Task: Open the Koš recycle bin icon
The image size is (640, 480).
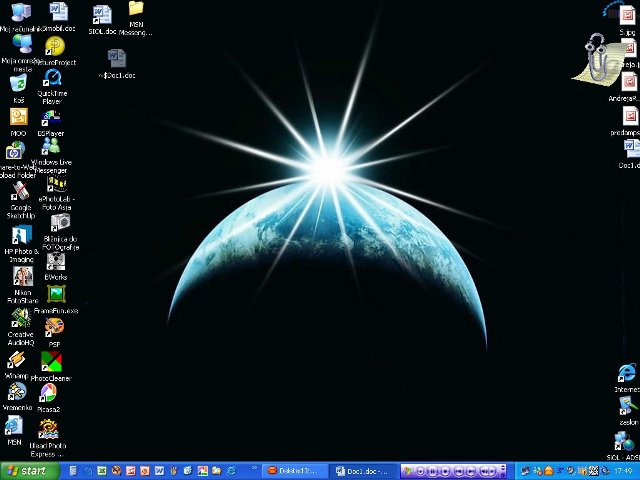Action: tap(19, 83)
